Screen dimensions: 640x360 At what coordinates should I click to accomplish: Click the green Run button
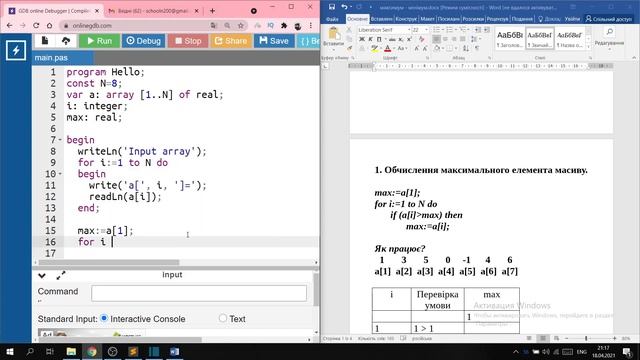[x=99, y=41]
